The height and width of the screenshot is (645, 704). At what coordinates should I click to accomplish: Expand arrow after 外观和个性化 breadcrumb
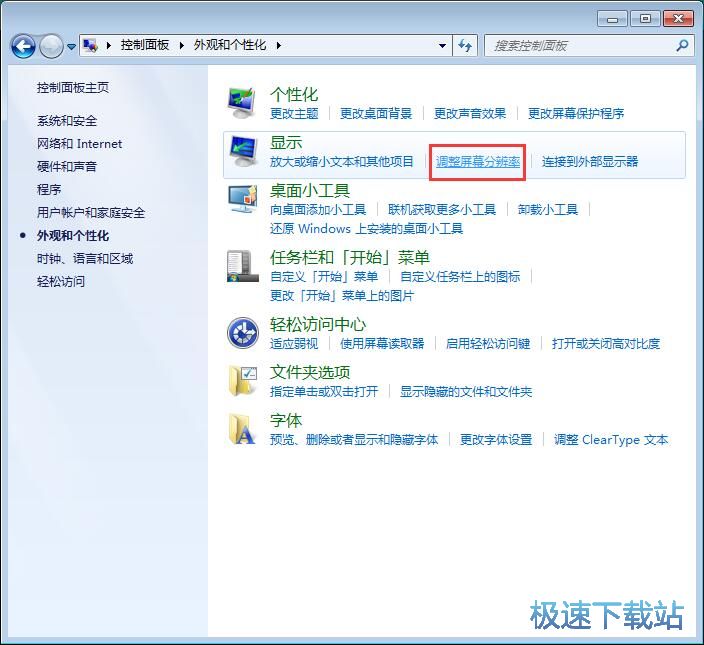click(278, 45)
